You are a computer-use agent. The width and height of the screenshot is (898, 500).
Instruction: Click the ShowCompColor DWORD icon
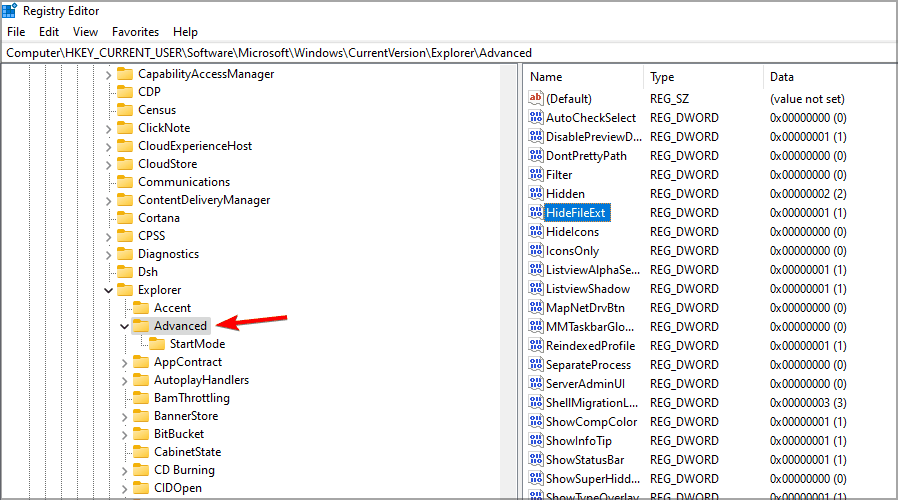click(x=535, y=421)
